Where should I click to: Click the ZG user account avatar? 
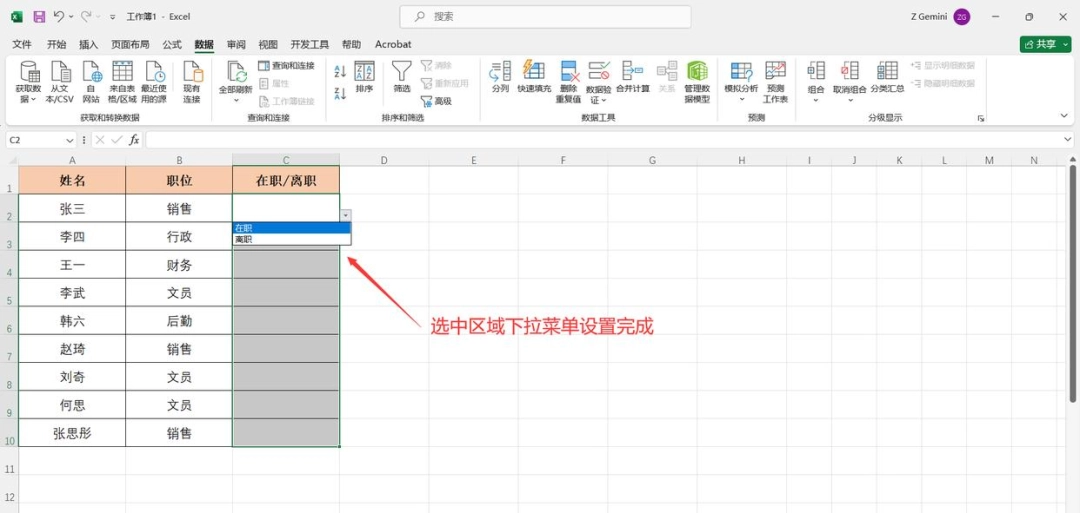[962, 17]
